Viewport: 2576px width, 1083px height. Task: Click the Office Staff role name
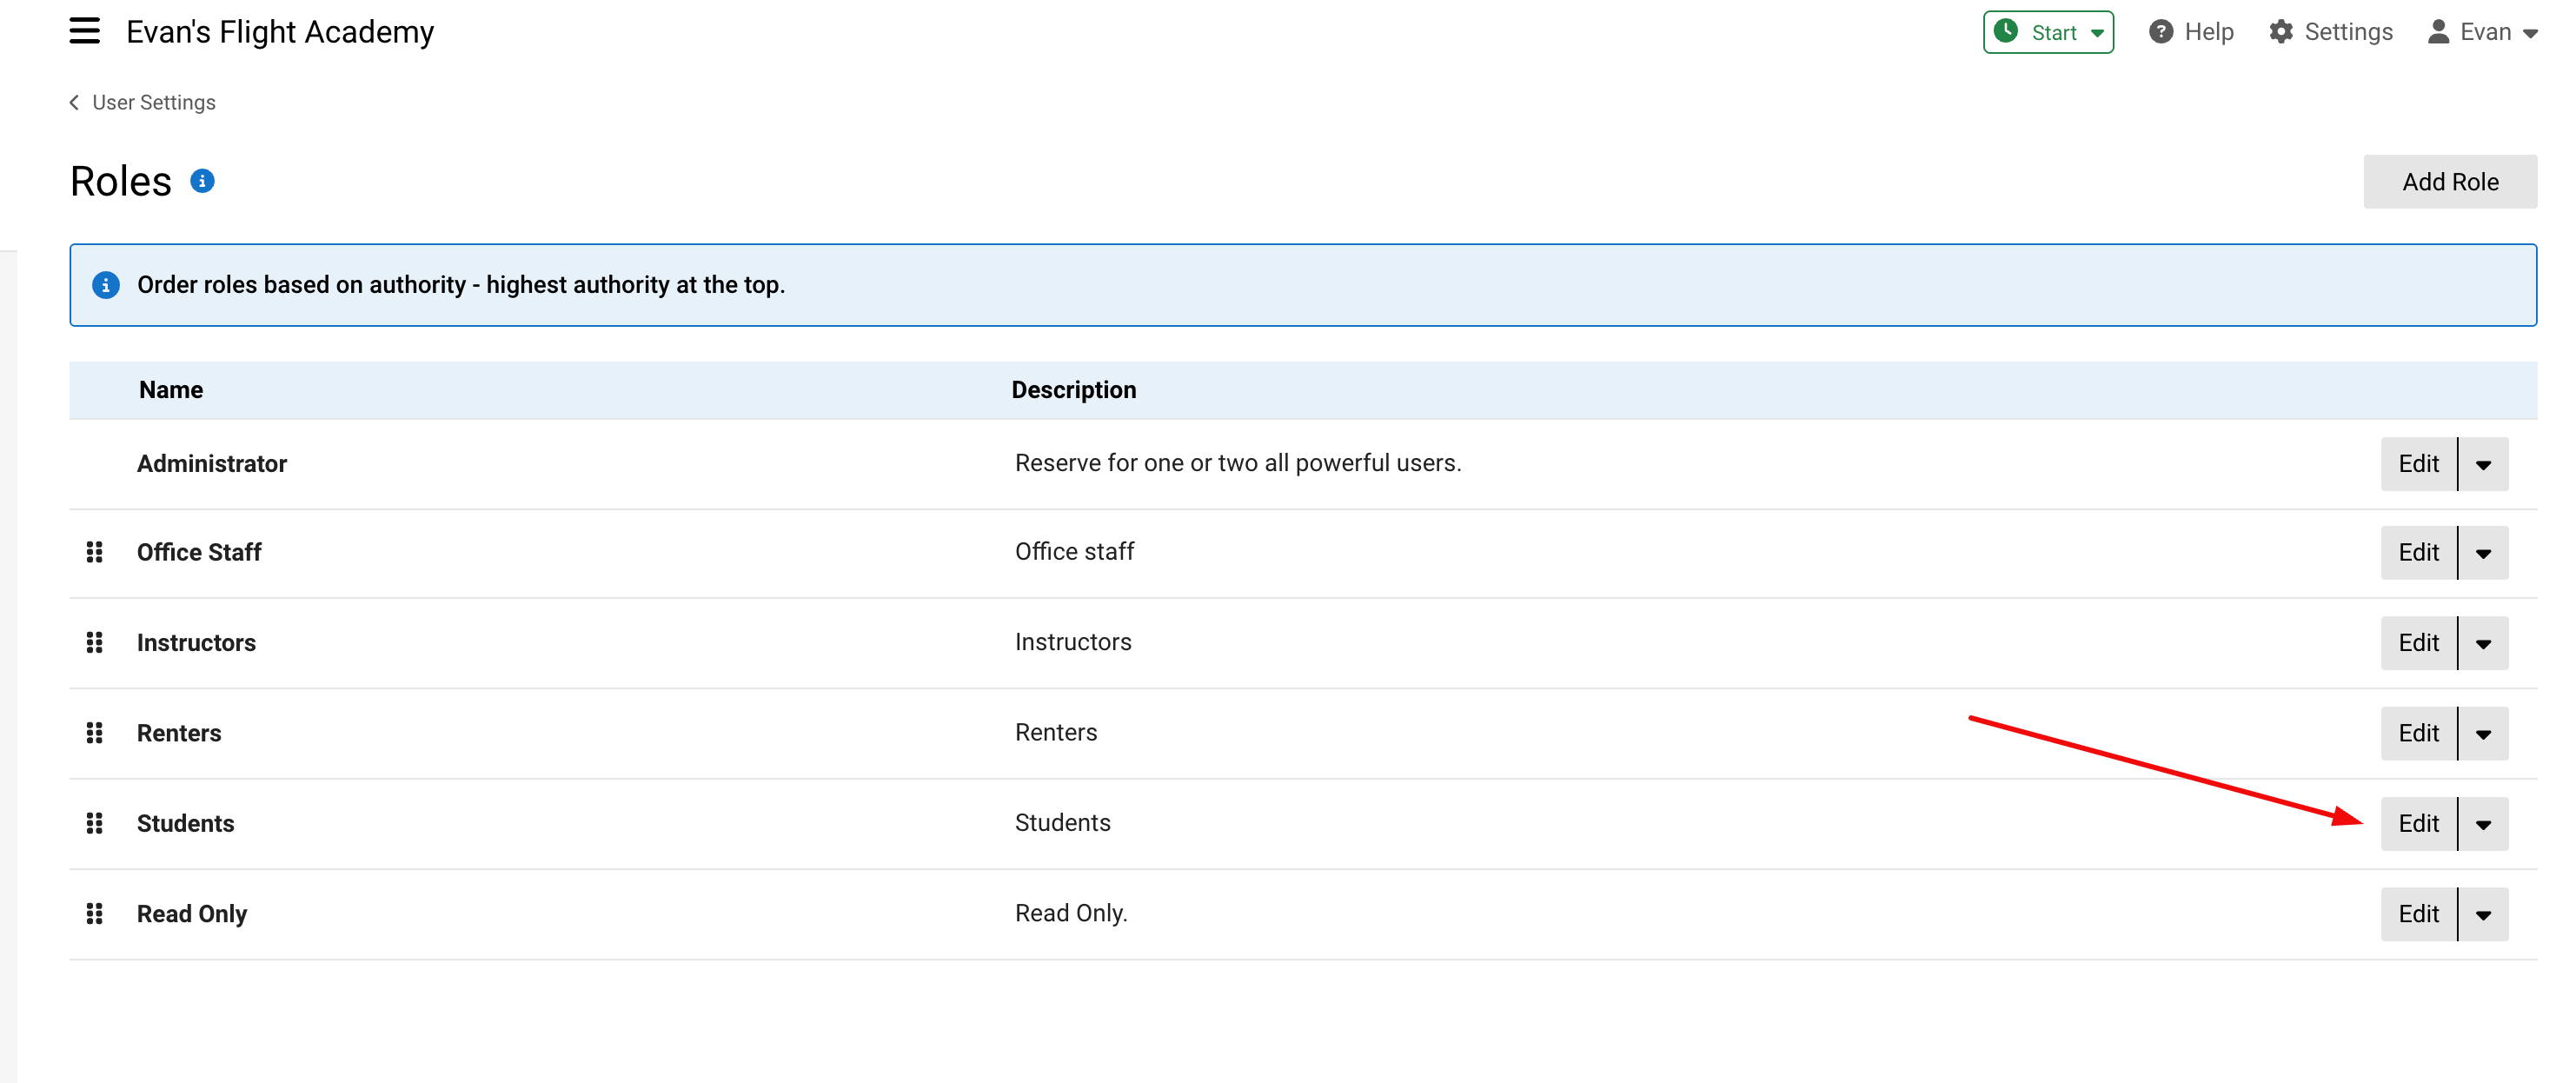pos(199,552)
